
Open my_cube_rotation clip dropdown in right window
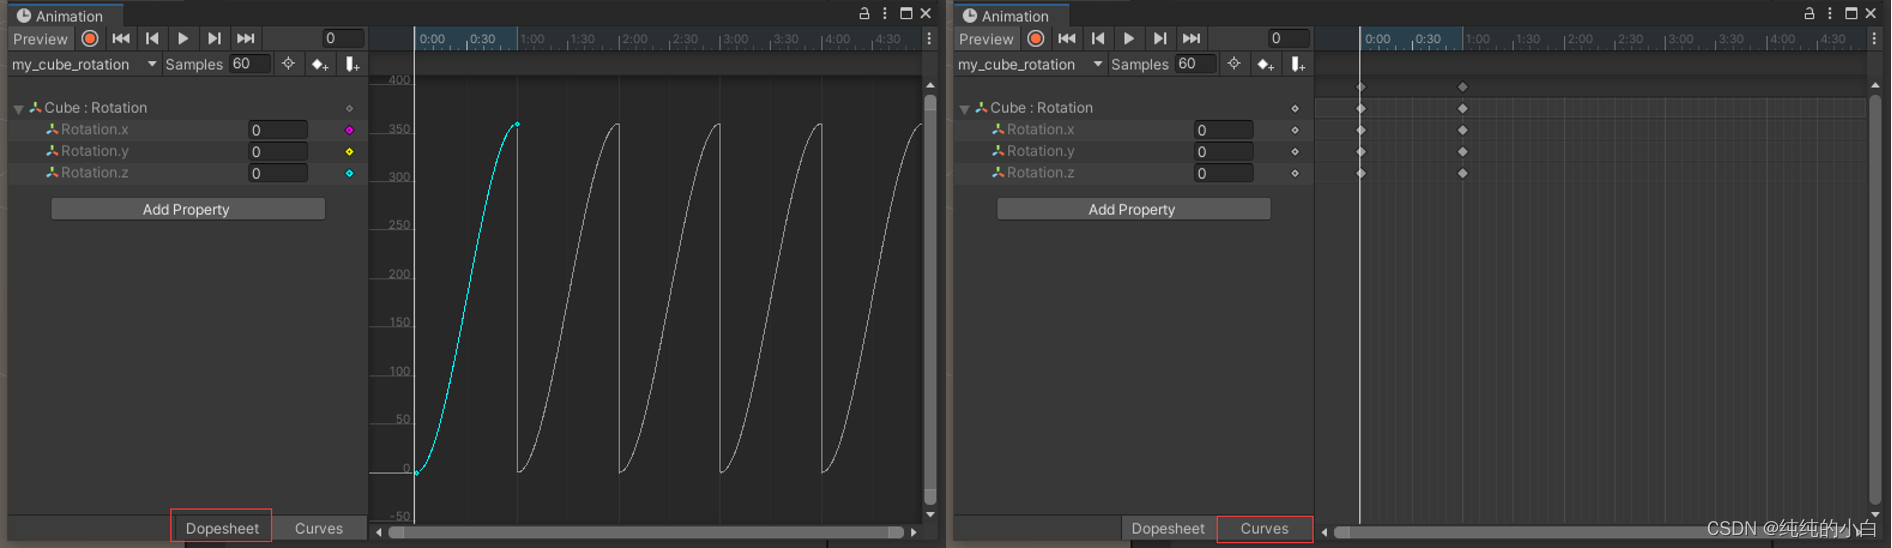(1030, 64)
